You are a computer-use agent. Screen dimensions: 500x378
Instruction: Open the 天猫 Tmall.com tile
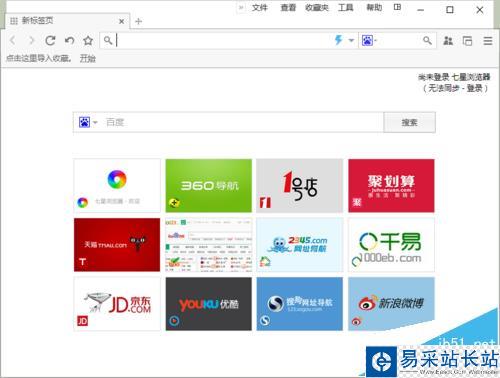[117, 245]
